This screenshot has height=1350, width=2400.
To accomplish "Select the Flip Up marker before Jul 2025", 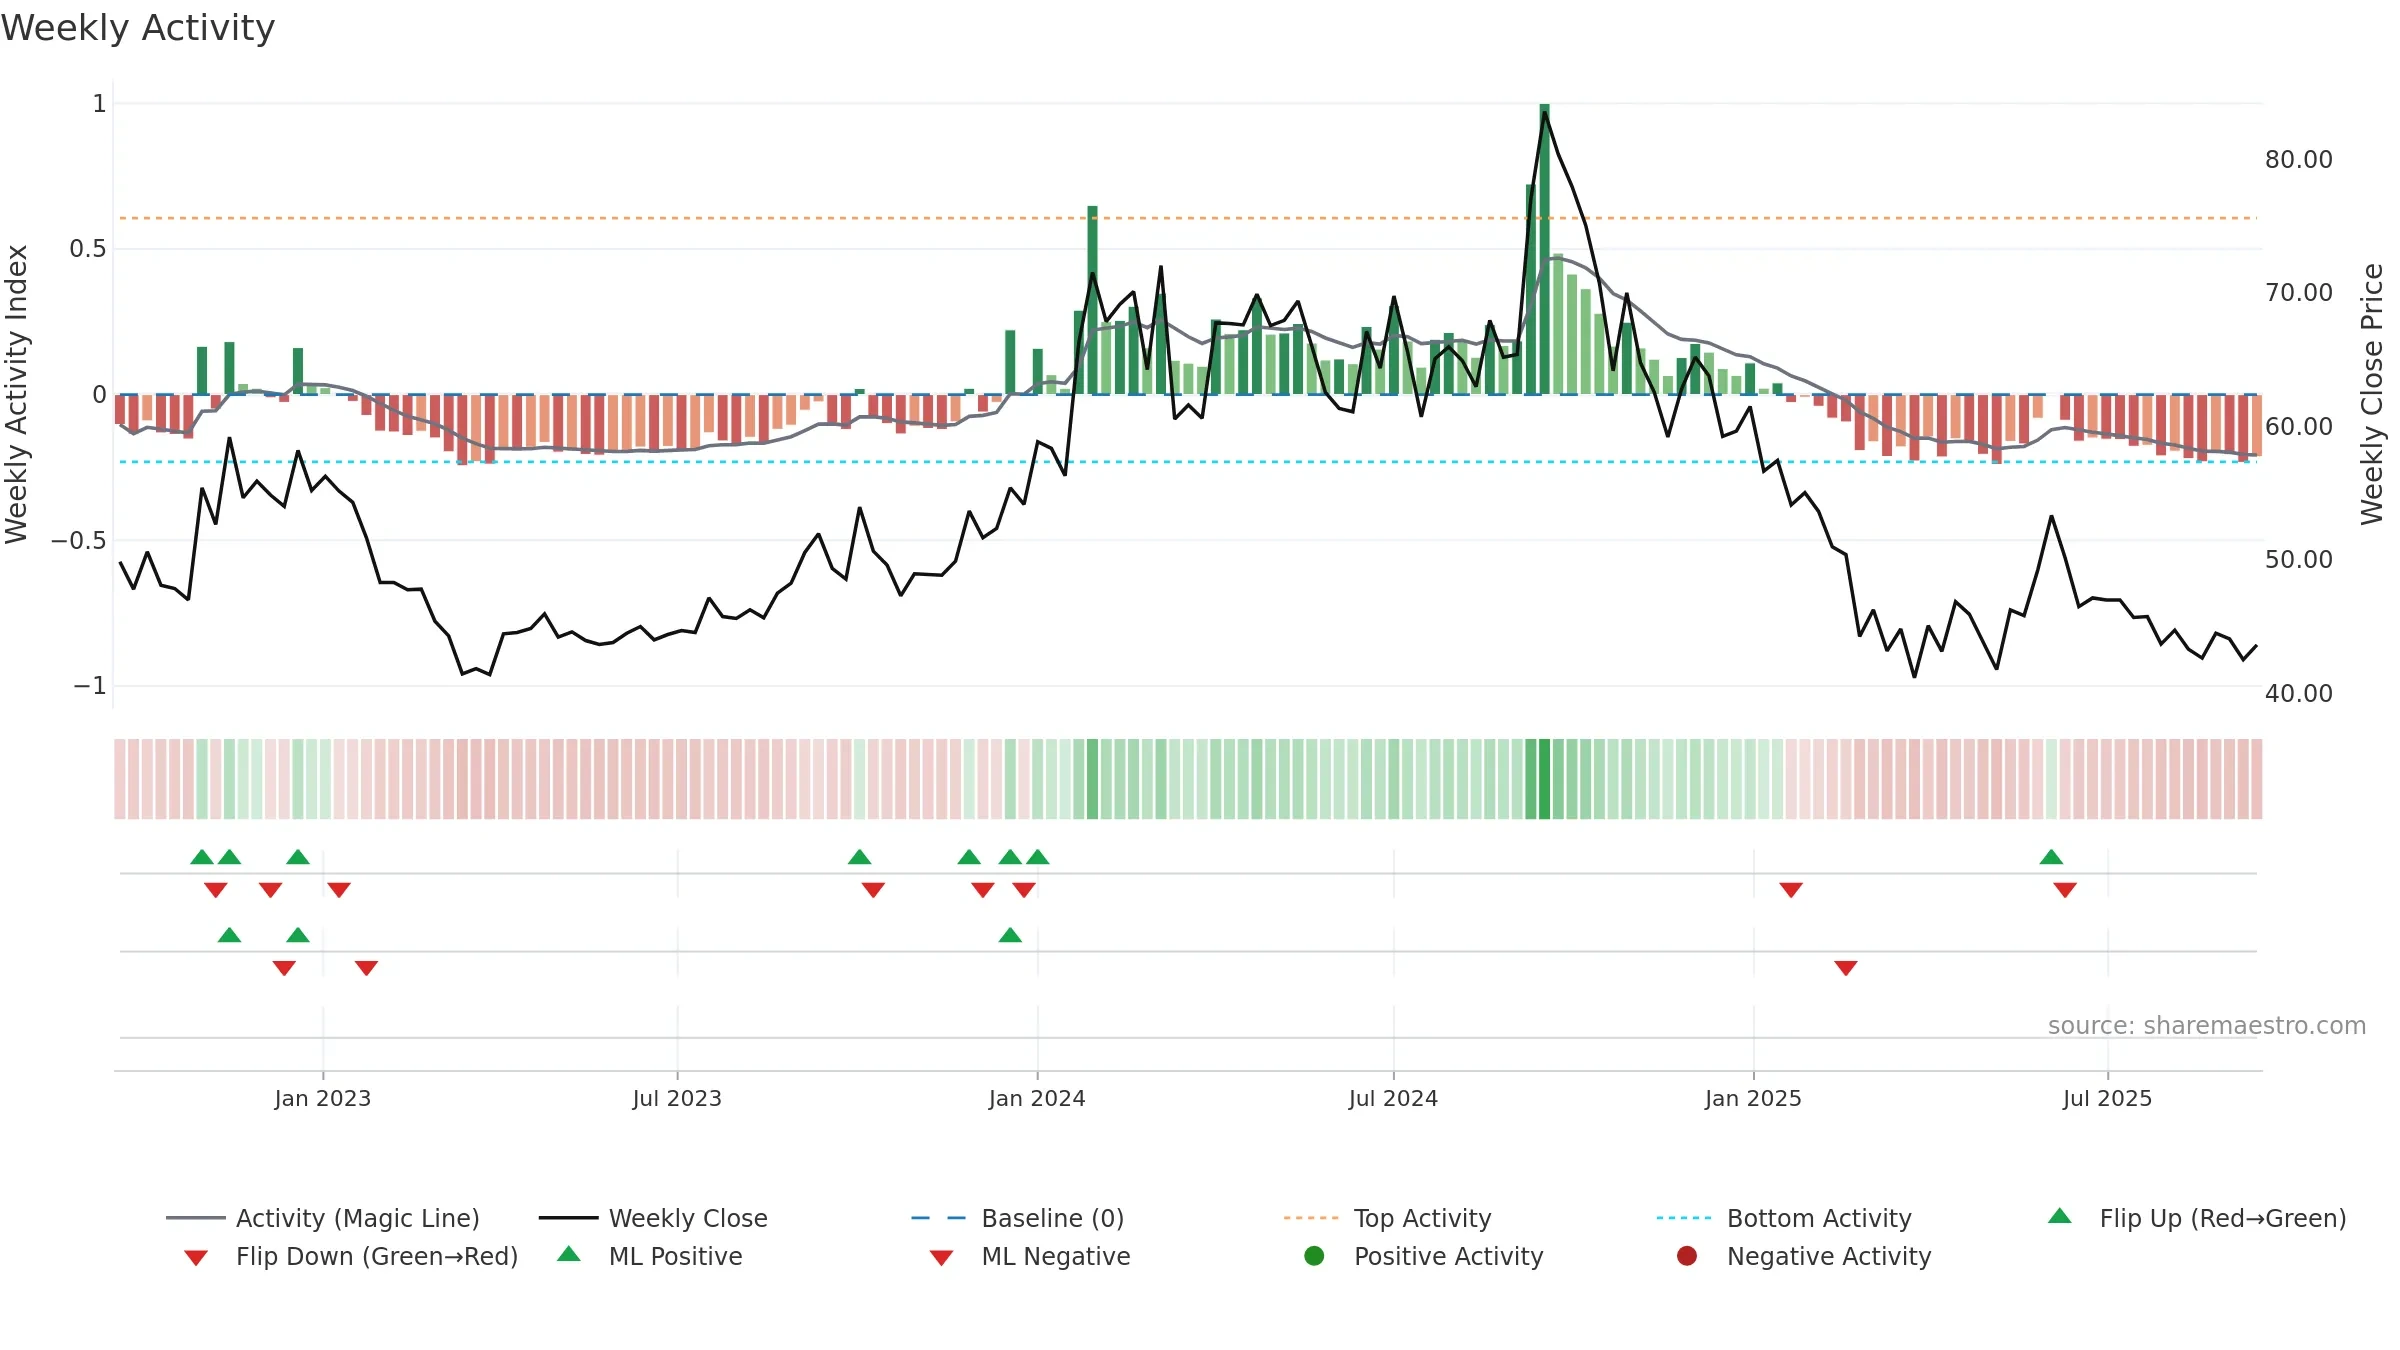I will (x=2051, y=857).
